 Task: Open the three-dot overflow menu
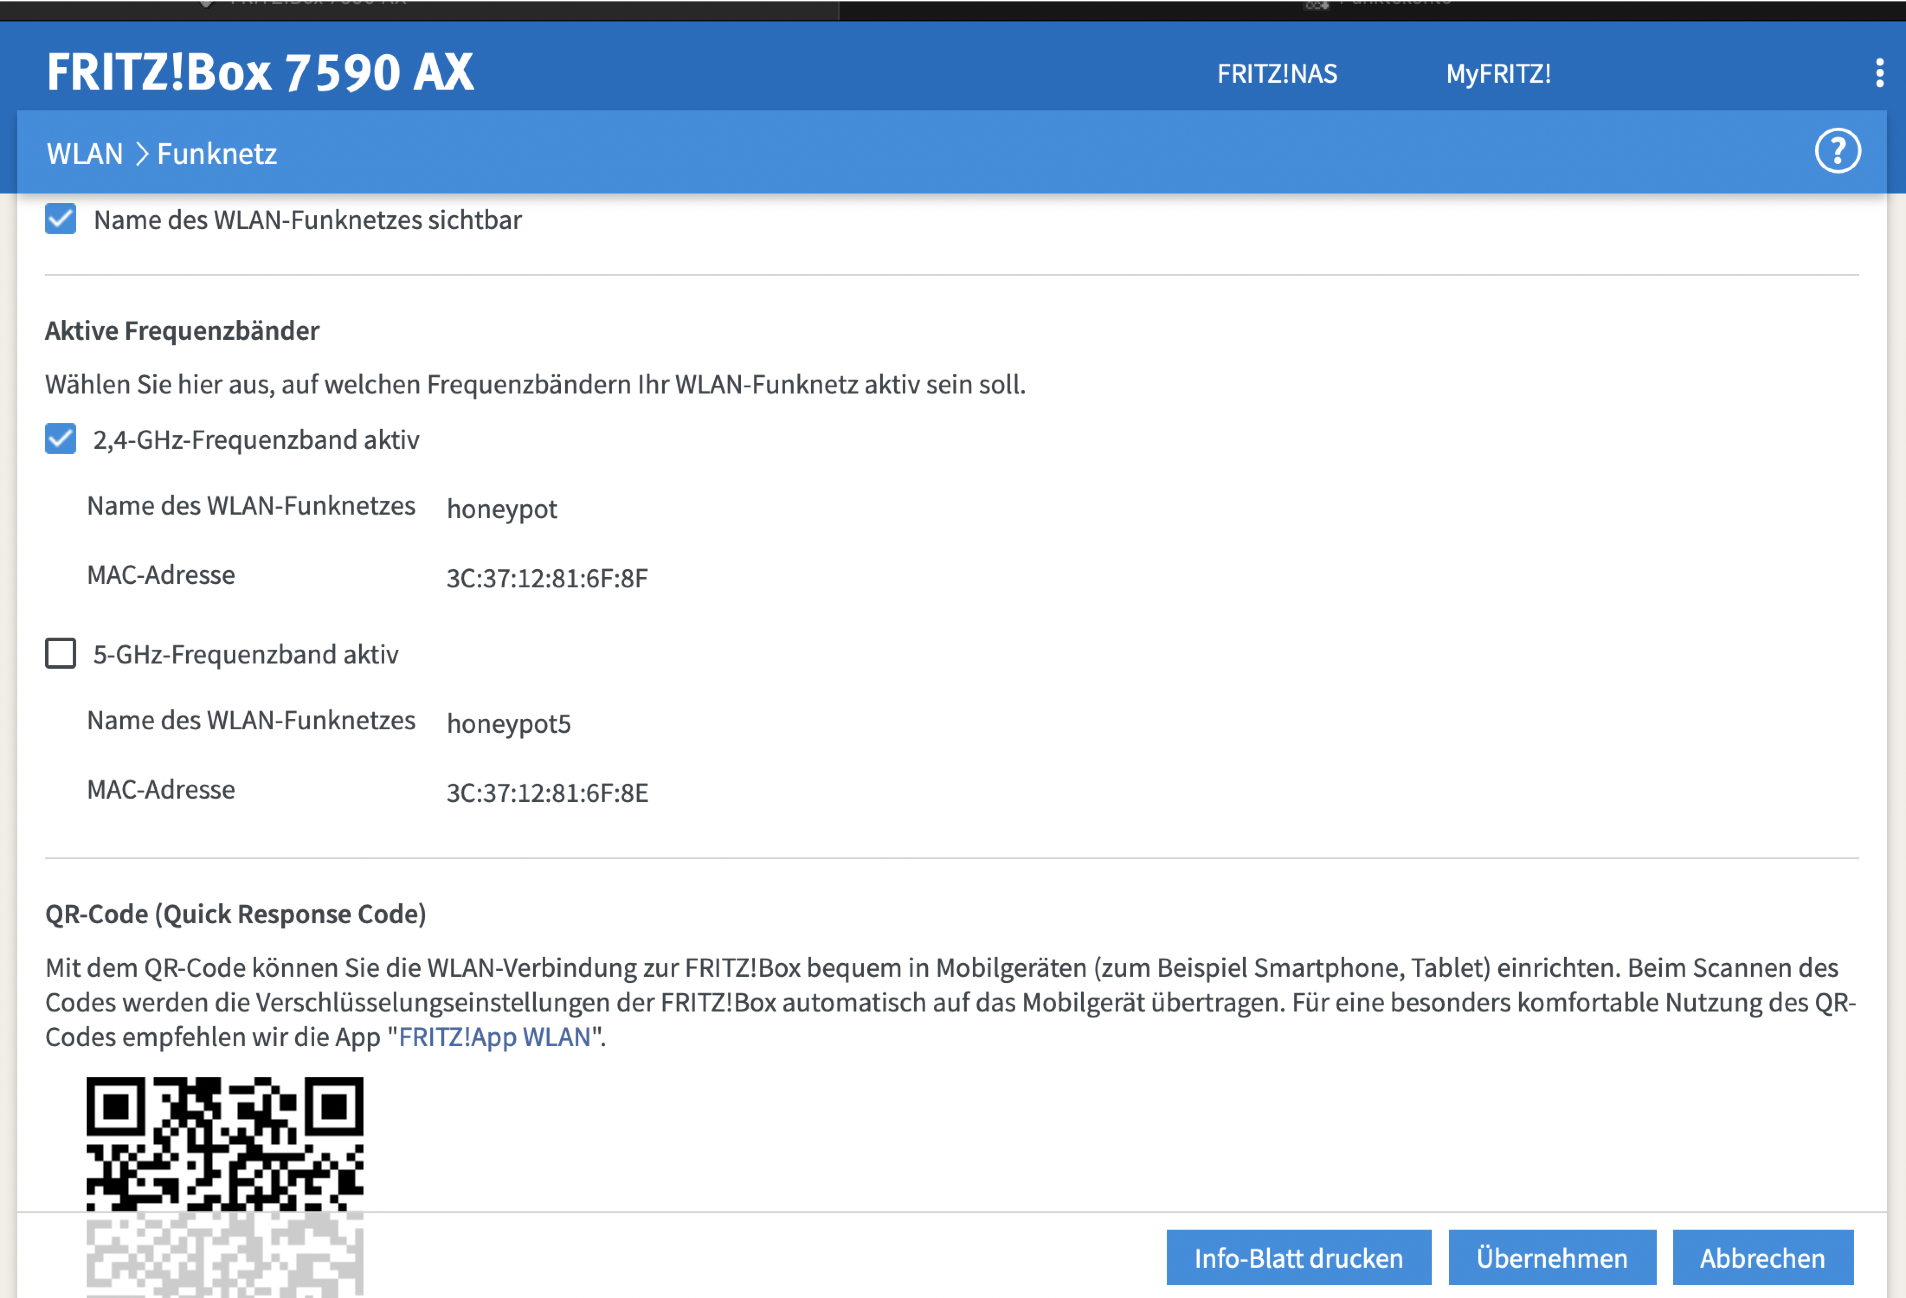click(x=1879, y=73)
